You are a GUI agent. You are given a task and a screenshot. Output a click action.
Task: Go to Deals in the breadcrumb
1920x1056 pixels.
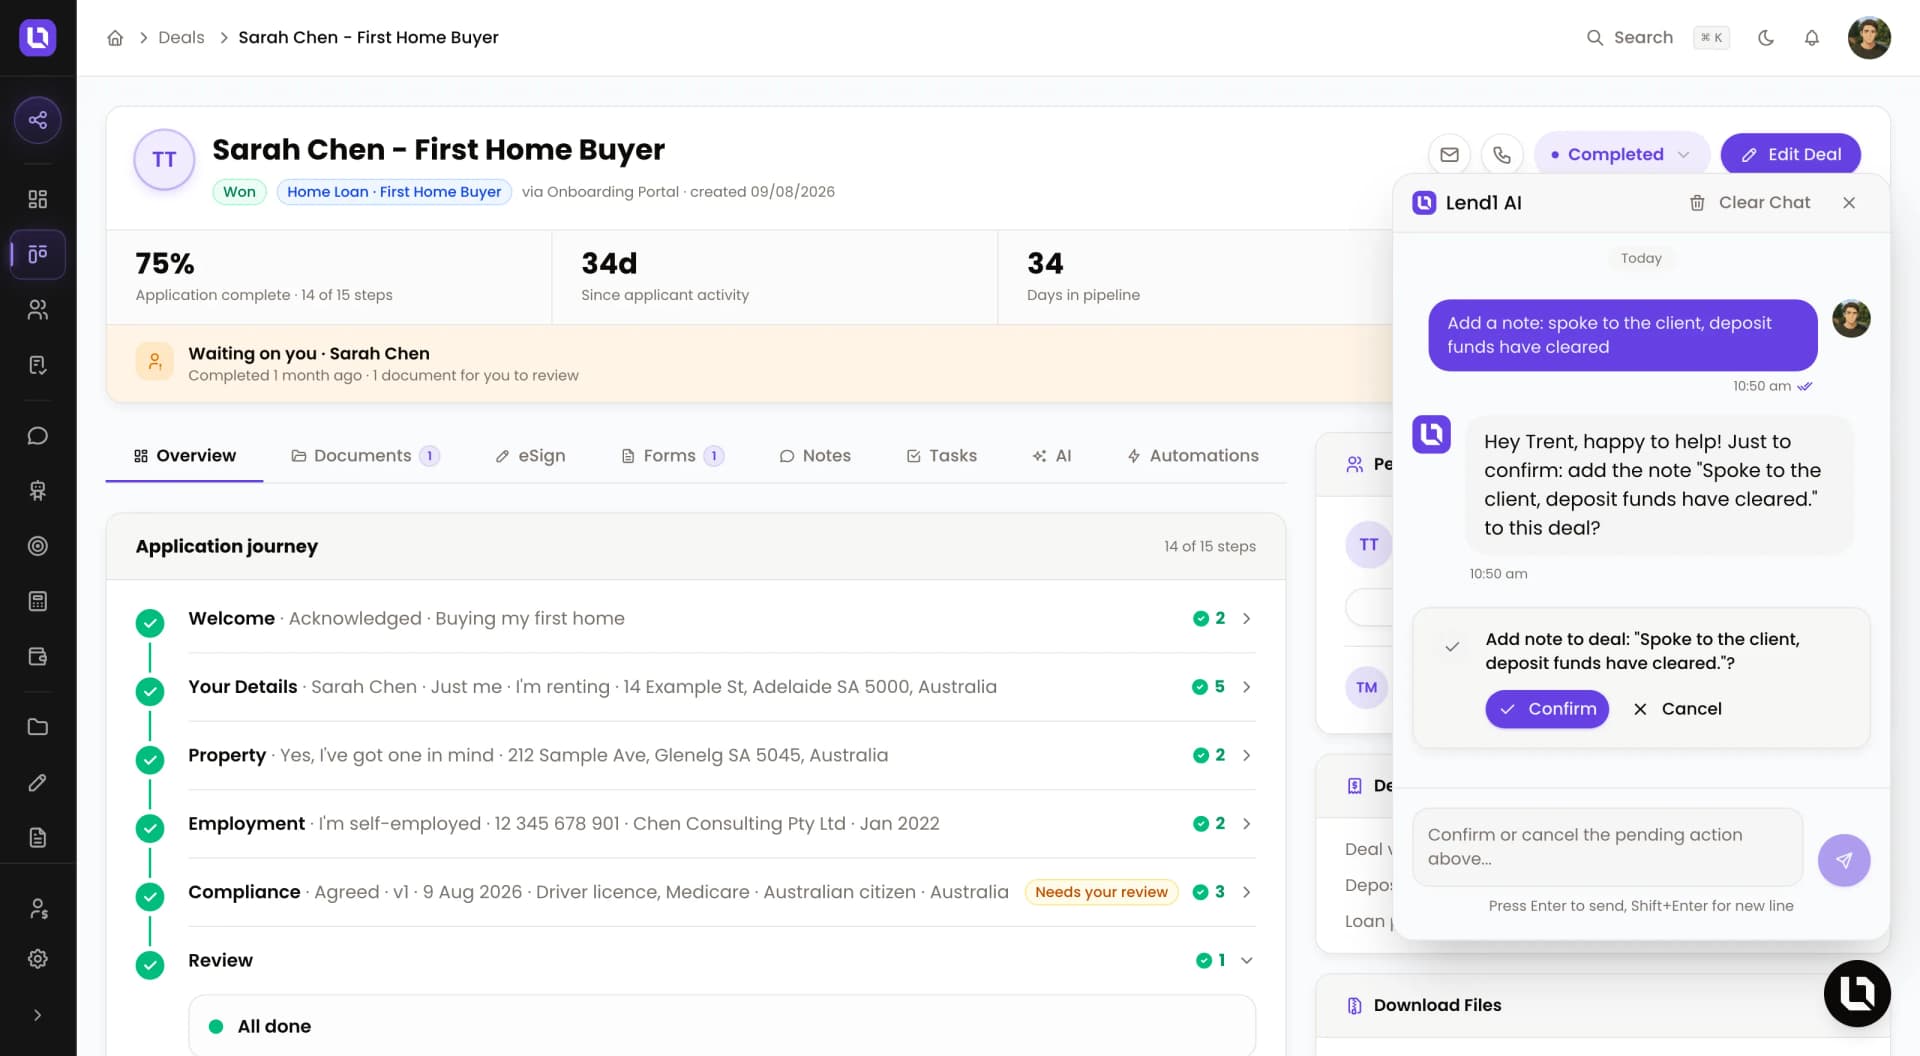point(181,38)
